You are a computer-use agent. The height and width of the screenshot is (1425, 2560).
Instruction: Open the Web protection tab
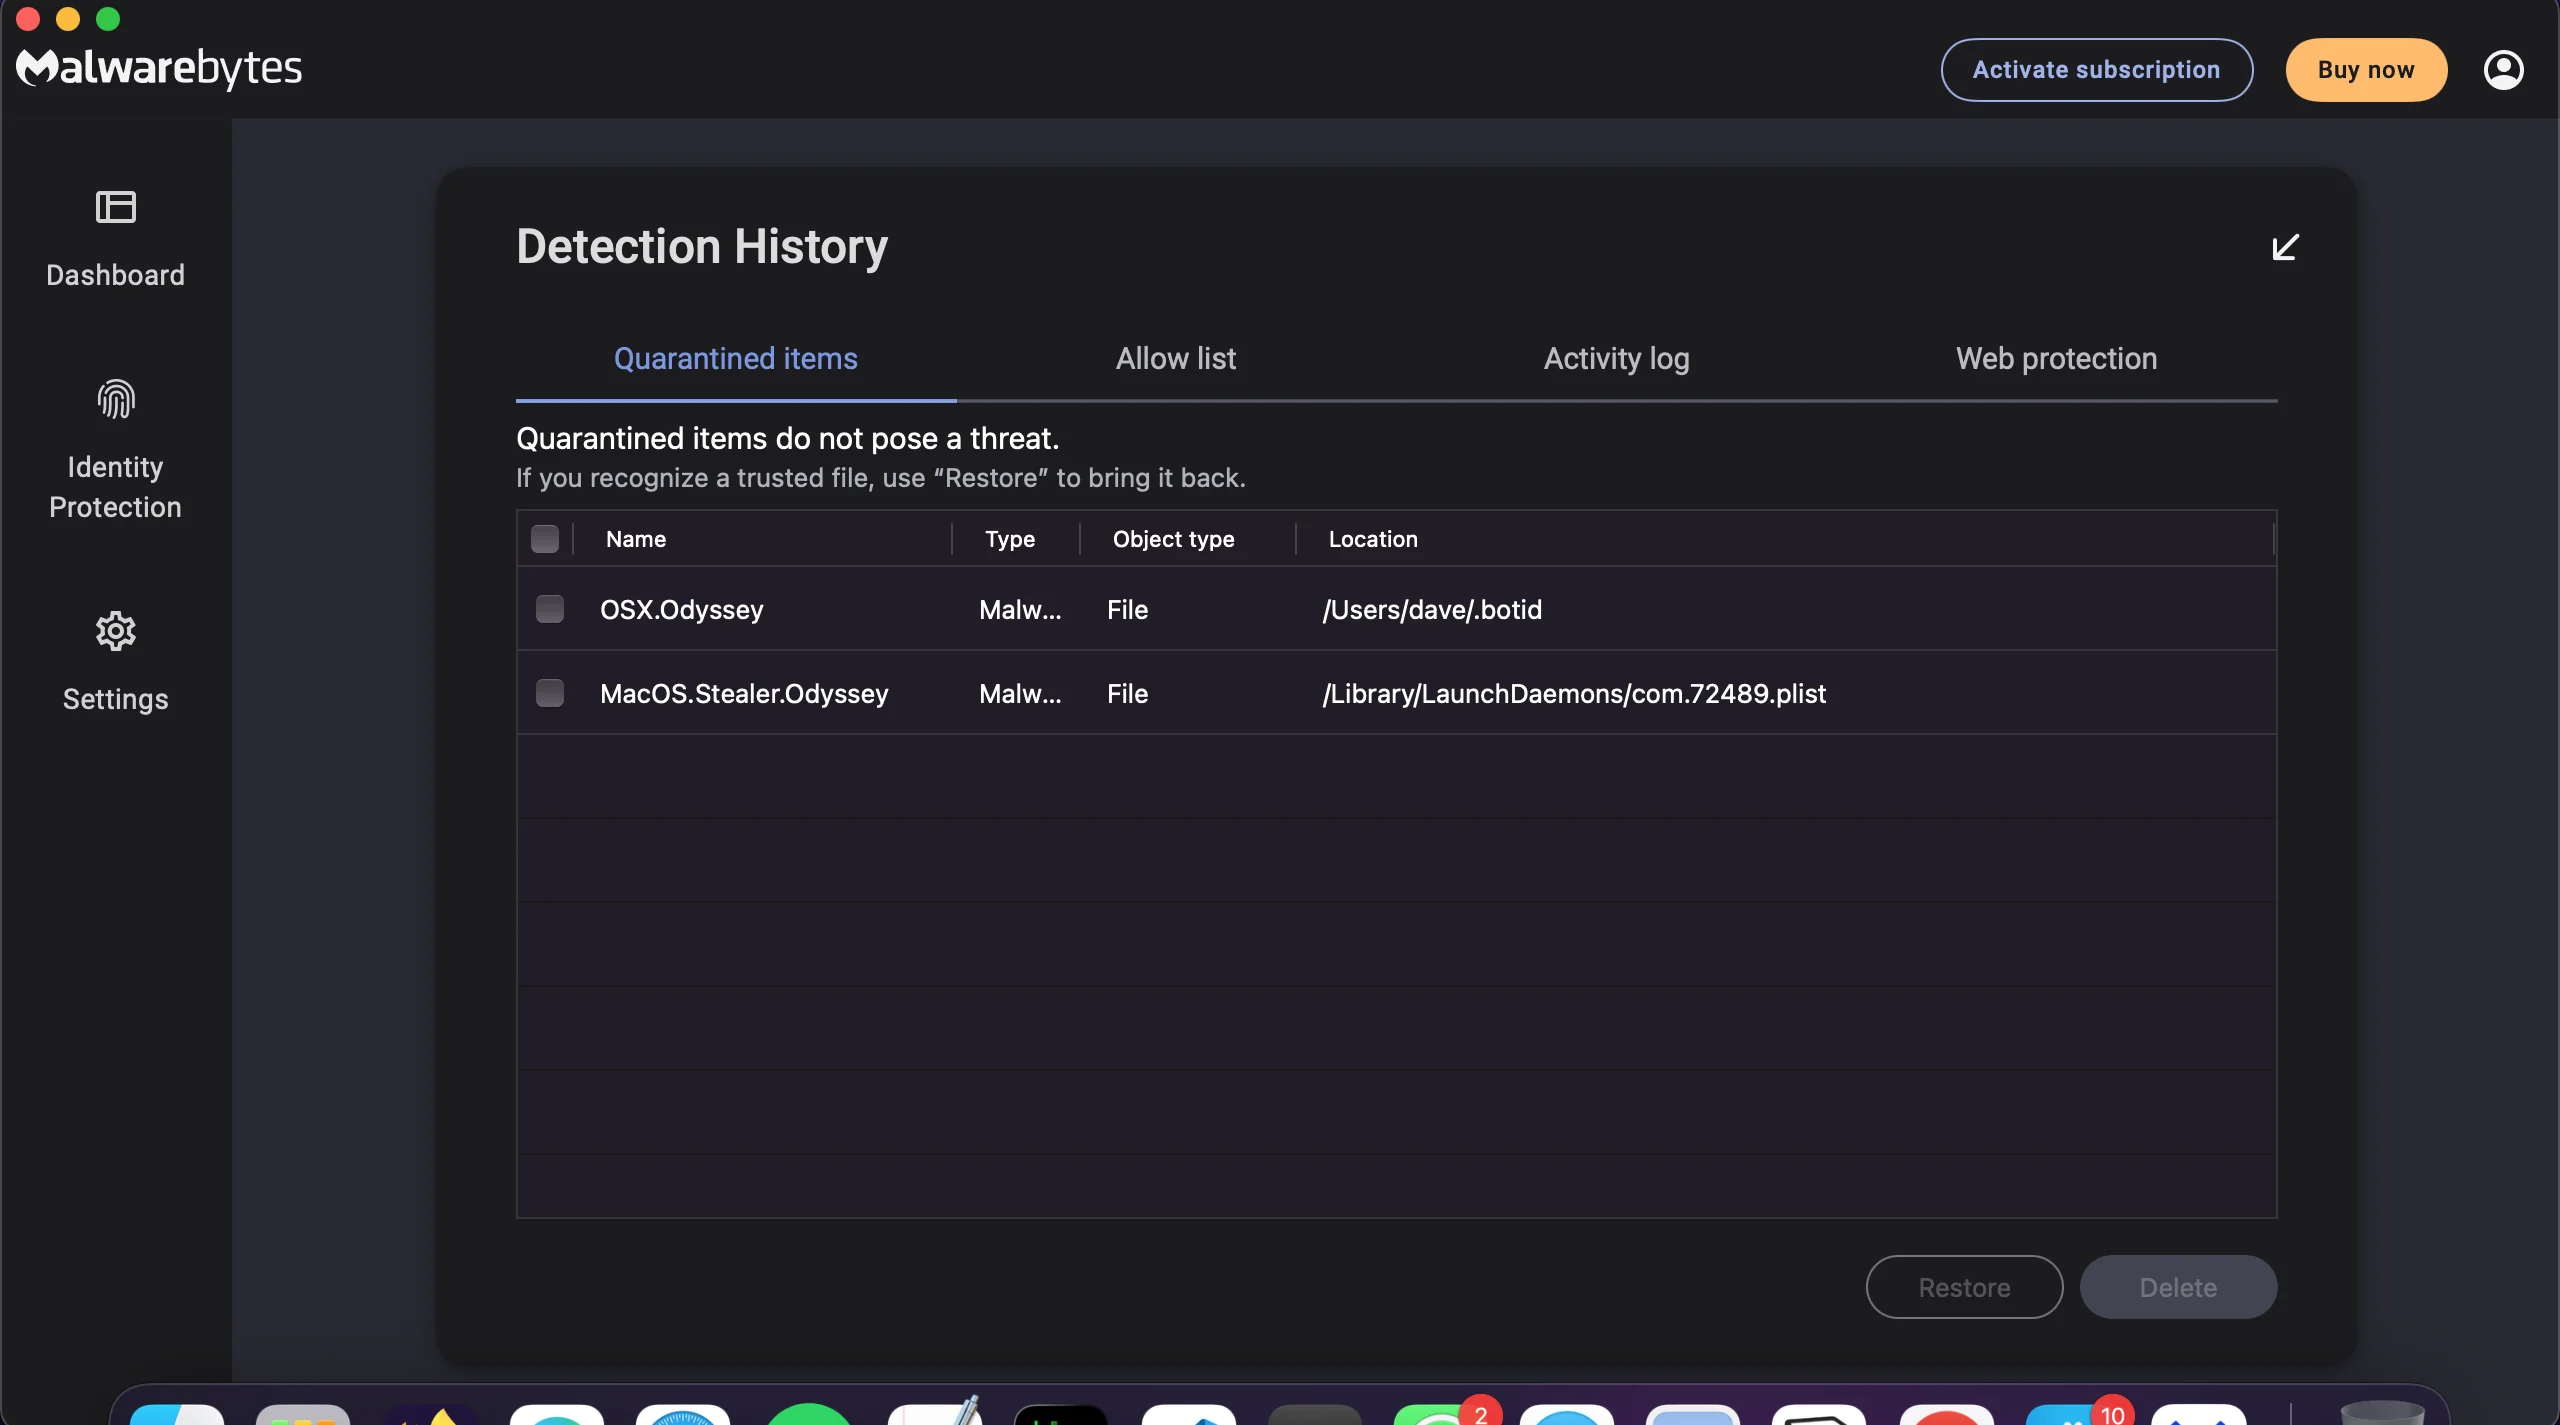[x=2056, y=358]
